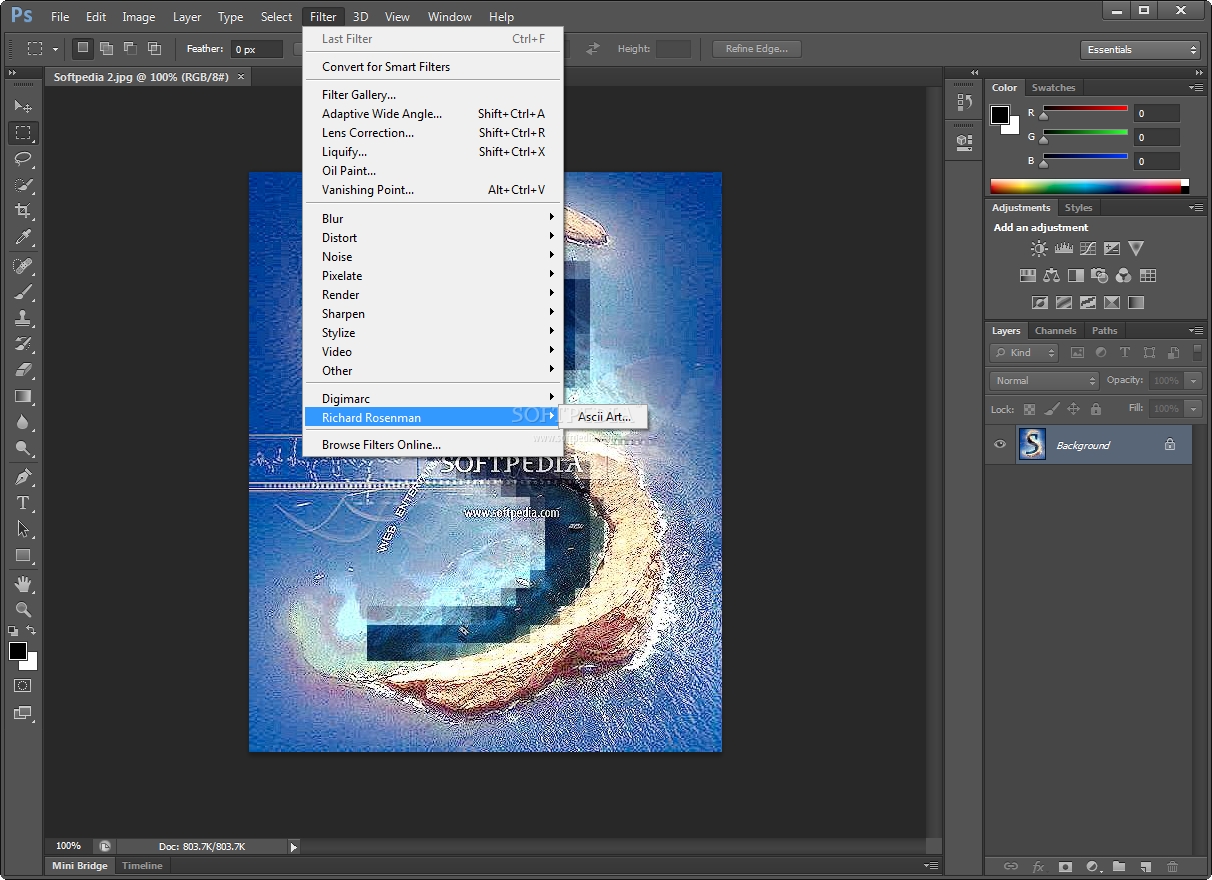Click the foreground color swatch in Color panel
The height and width of the screenshot is (880, 1212).
click(1000, 115)
